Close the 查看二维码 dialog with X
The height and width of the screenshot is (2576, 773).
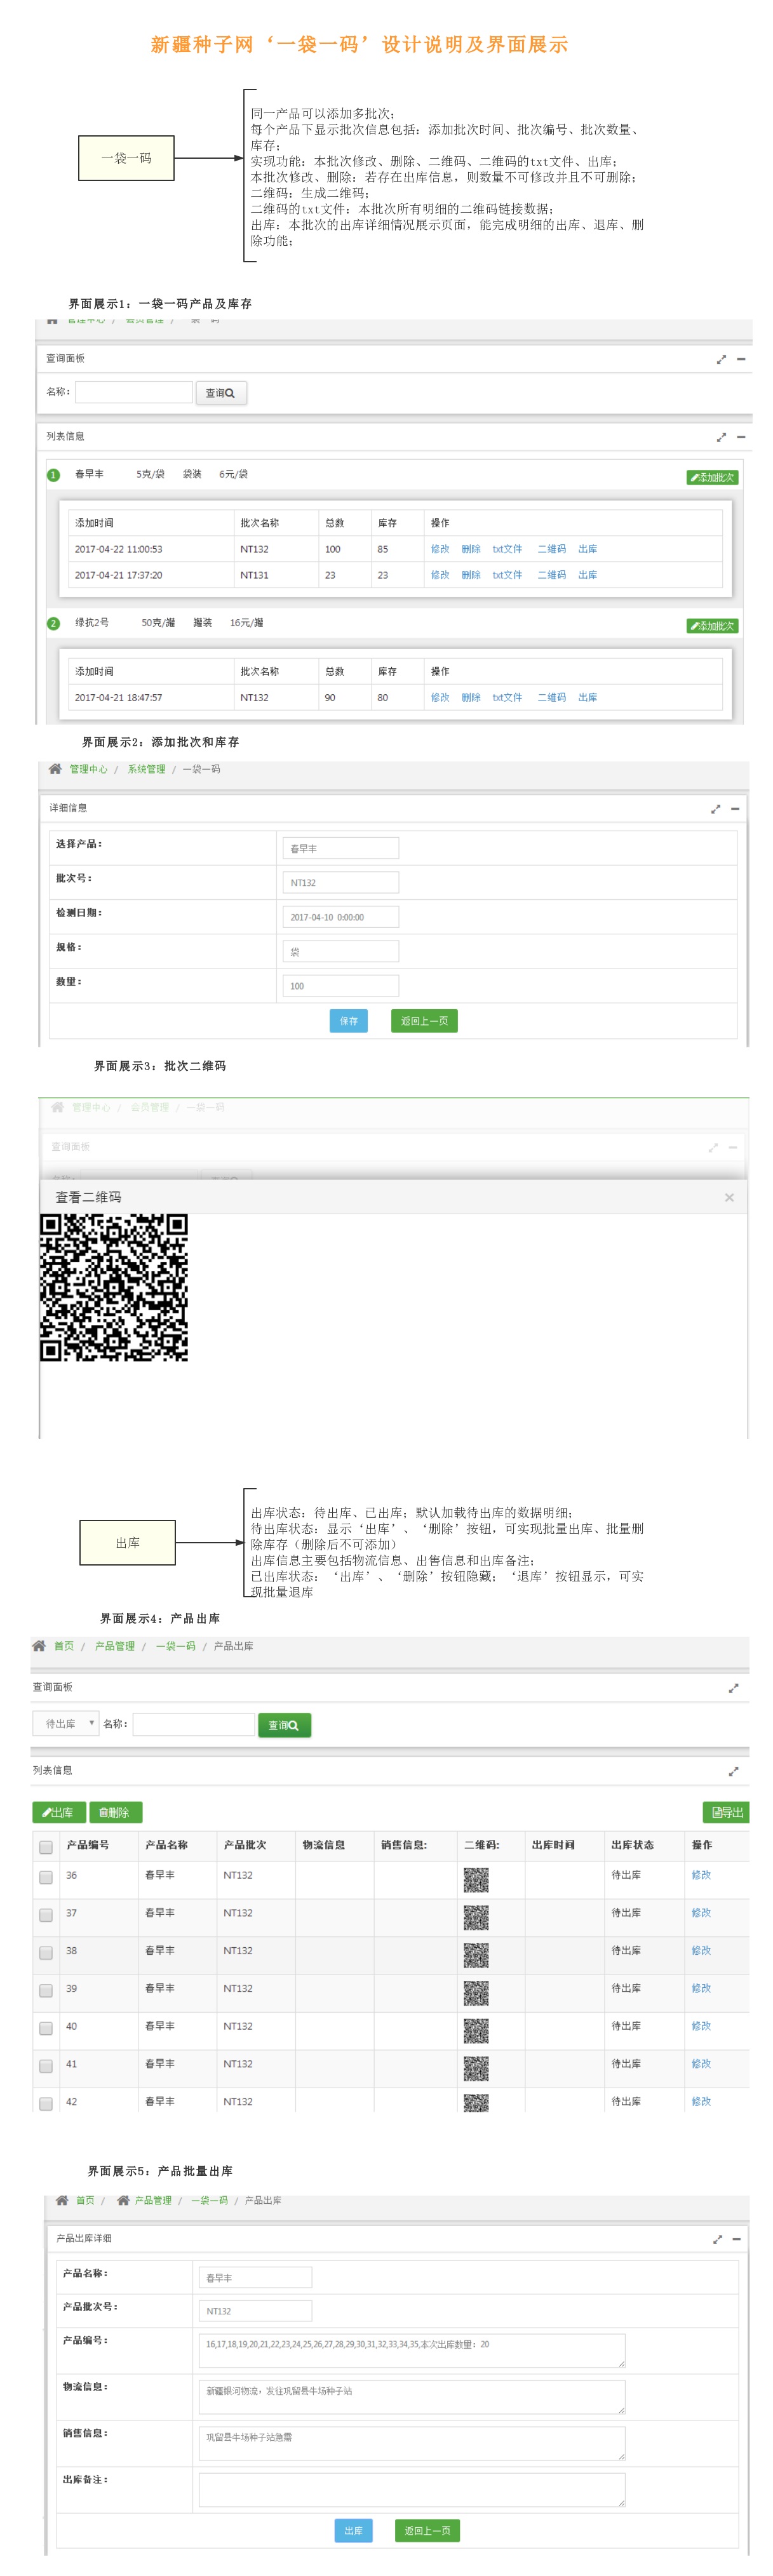(729, 1197)
